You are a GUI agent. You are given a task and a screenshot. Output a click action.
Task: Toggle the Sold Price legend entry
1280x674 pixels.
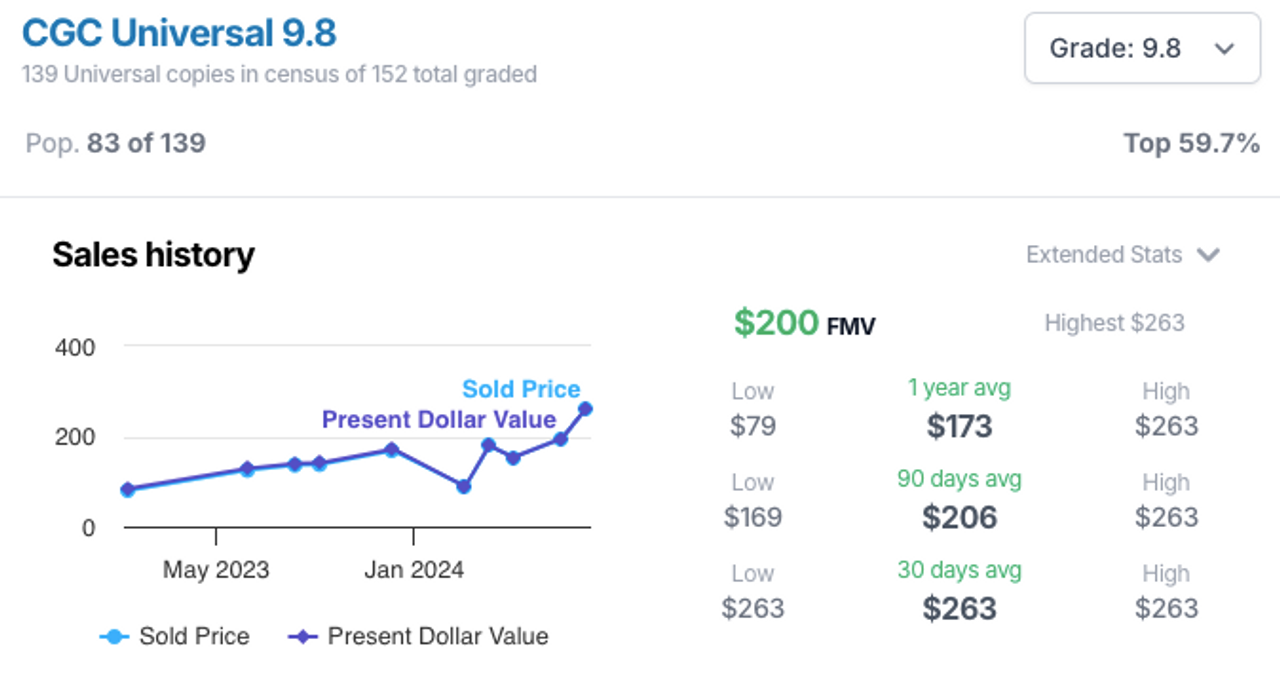(x=175, y=636)
